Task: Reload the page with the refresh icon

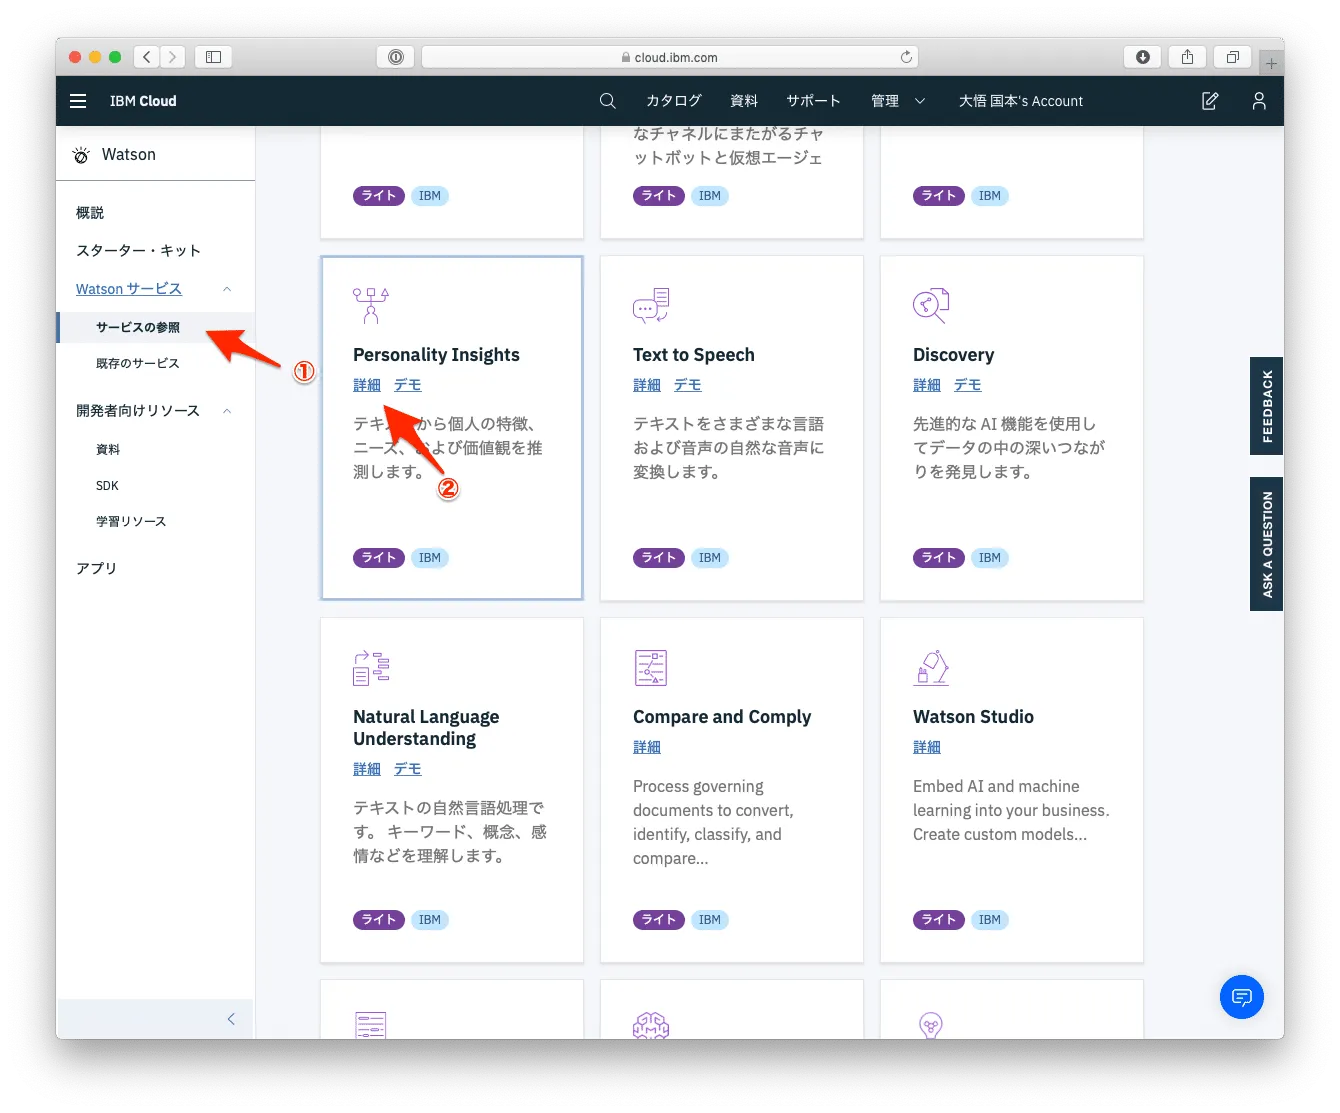Action: (906, 57)
